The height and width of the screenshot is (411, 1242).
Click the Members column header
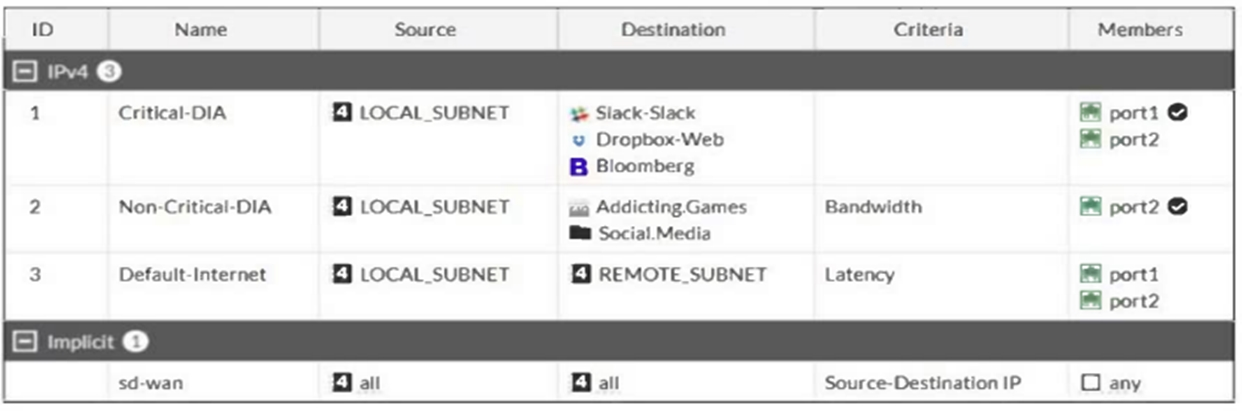[1140, 30]
